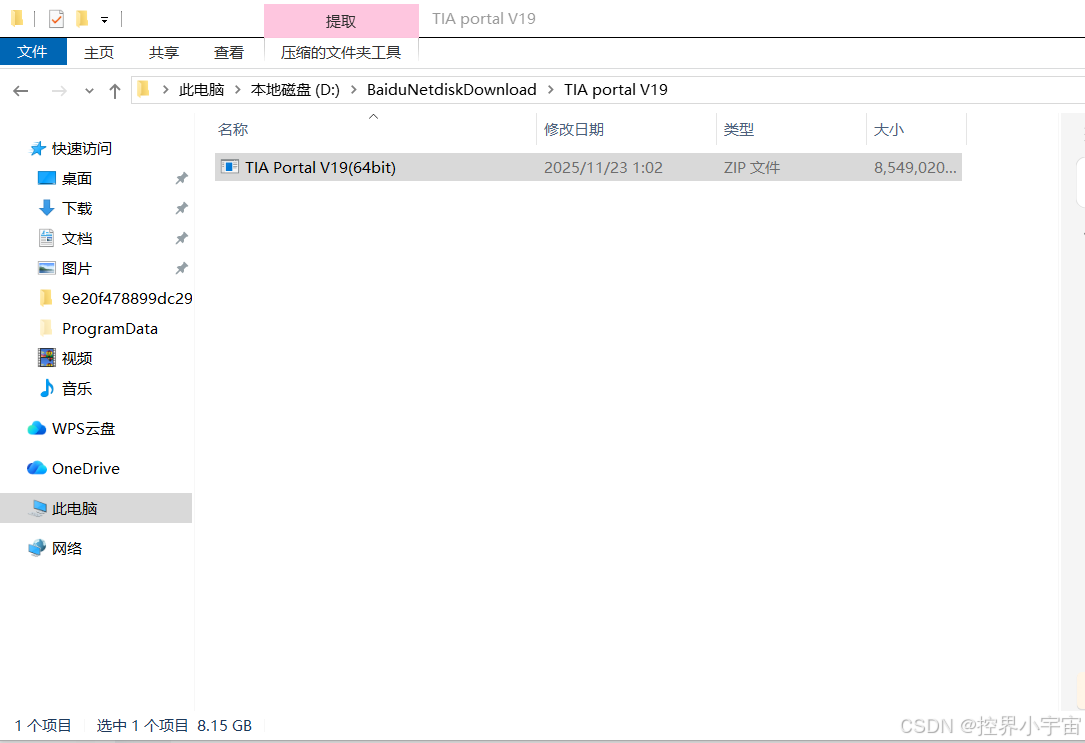The height and width of the screenshot is (743, 1085).
Task: Open the recent locations dropdown arrow
Action: tap(89, 91)
